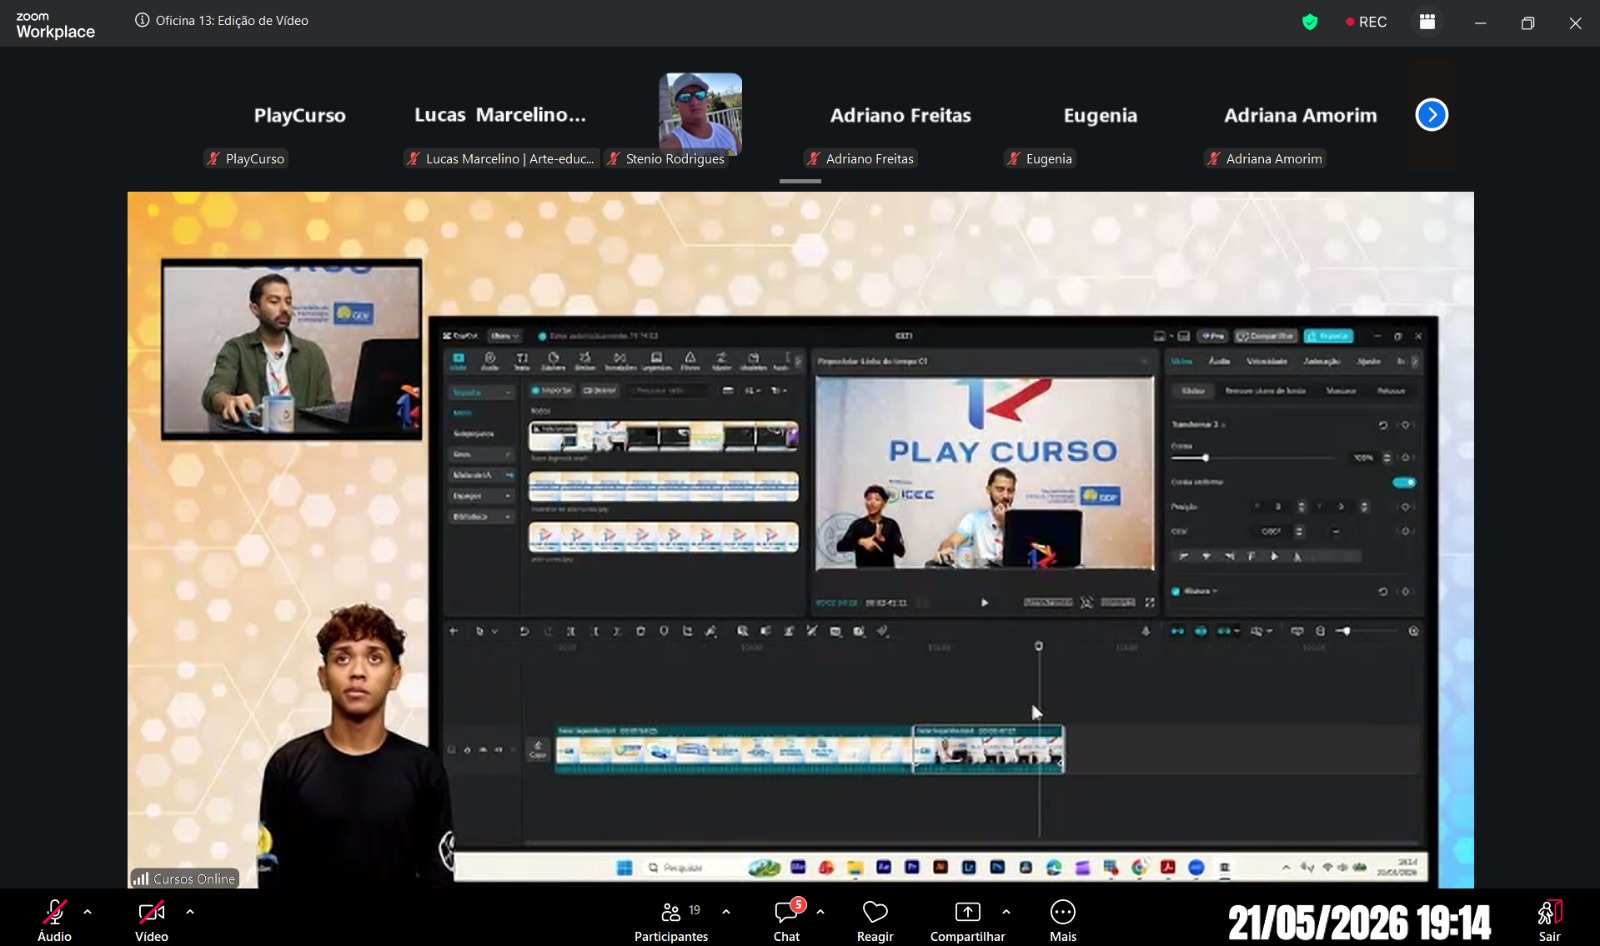Click the Exportar button in CapCut
Image resolution: width=1600 pixels, height=946 pixels.
pos(1329,336)
